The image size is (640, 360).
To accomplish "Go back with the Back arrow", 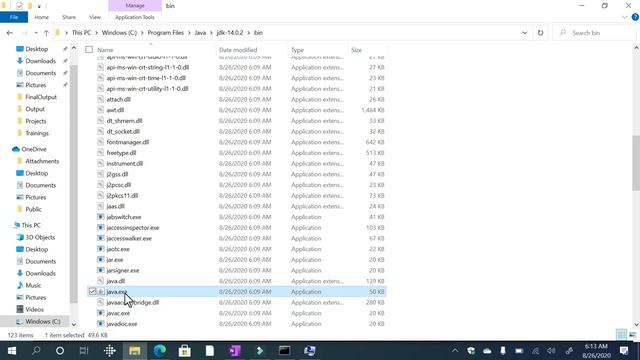I will click(x=10, y=33).
